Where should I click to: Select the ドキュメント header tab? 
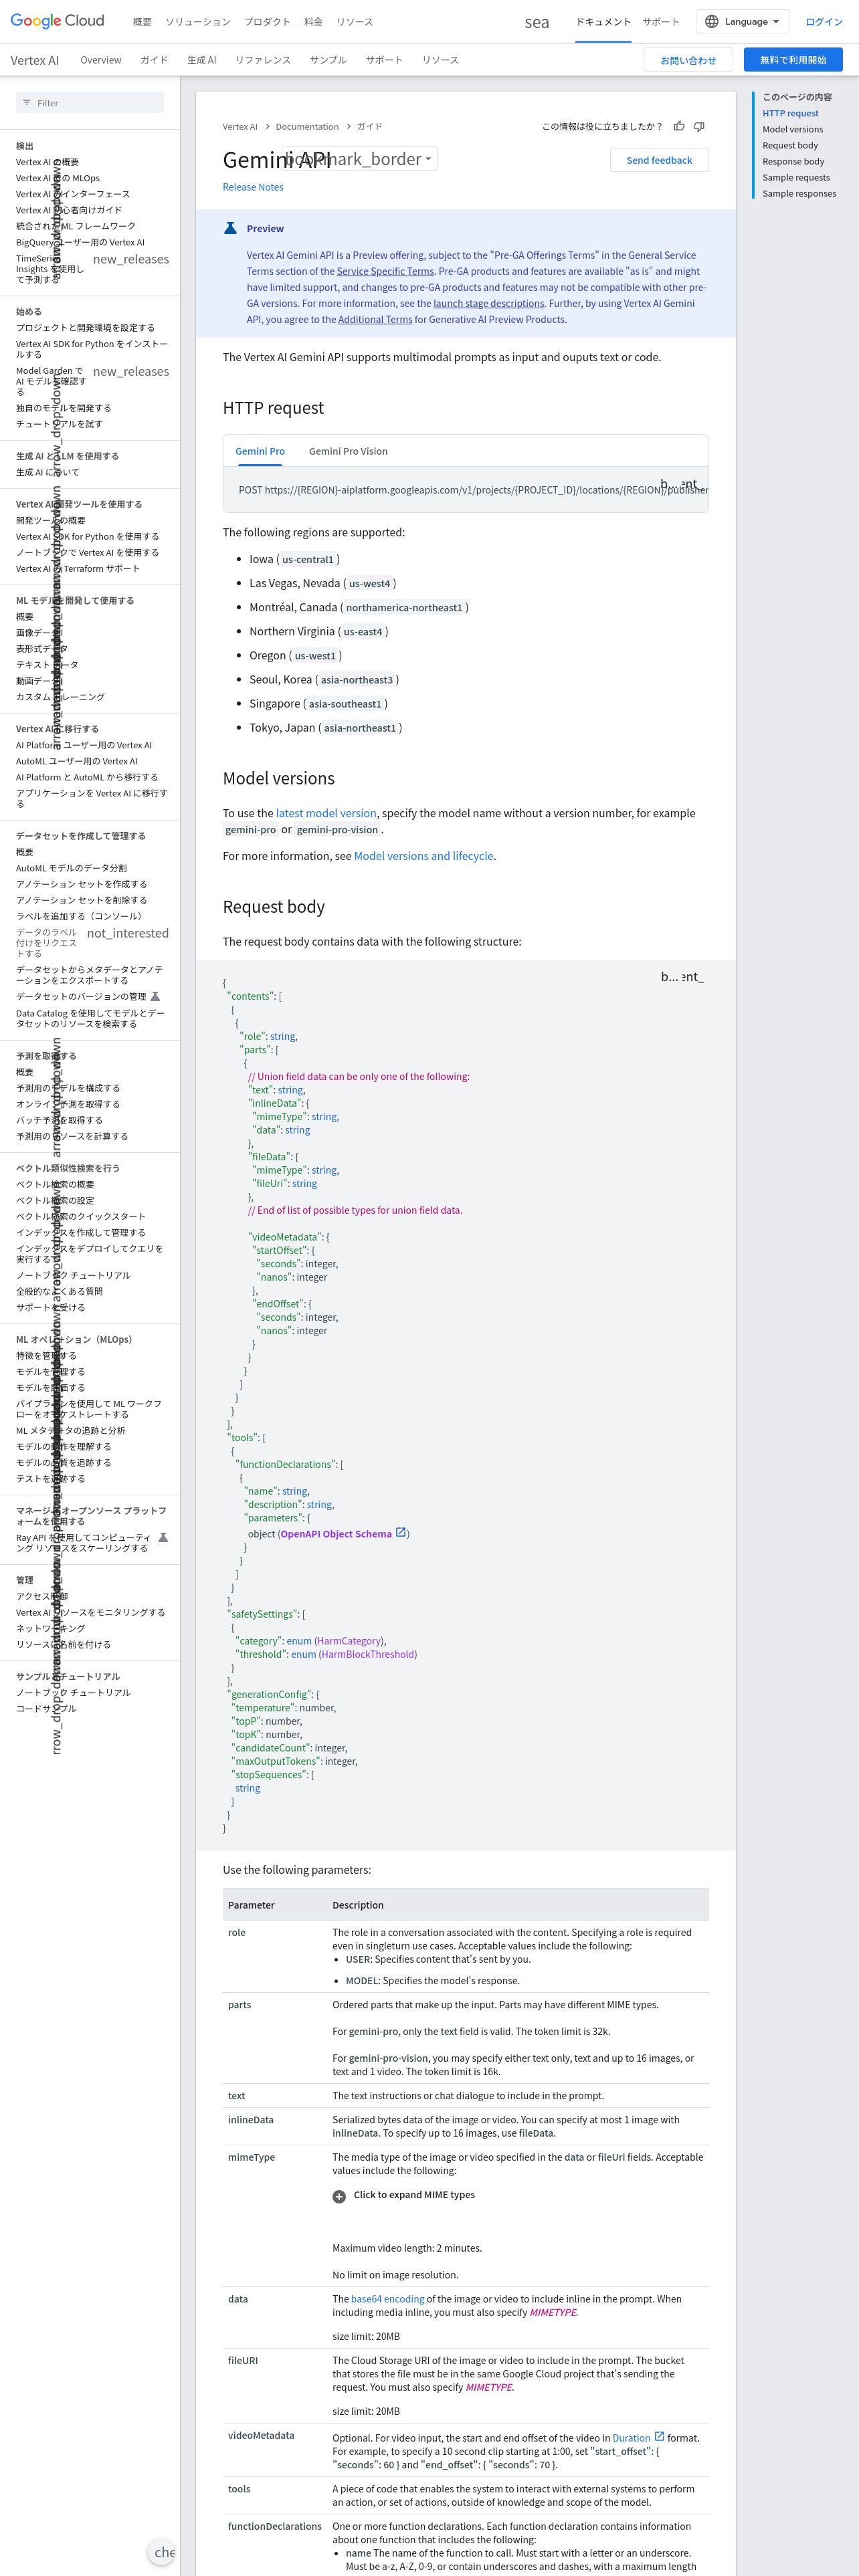click(x=603, y=22)
